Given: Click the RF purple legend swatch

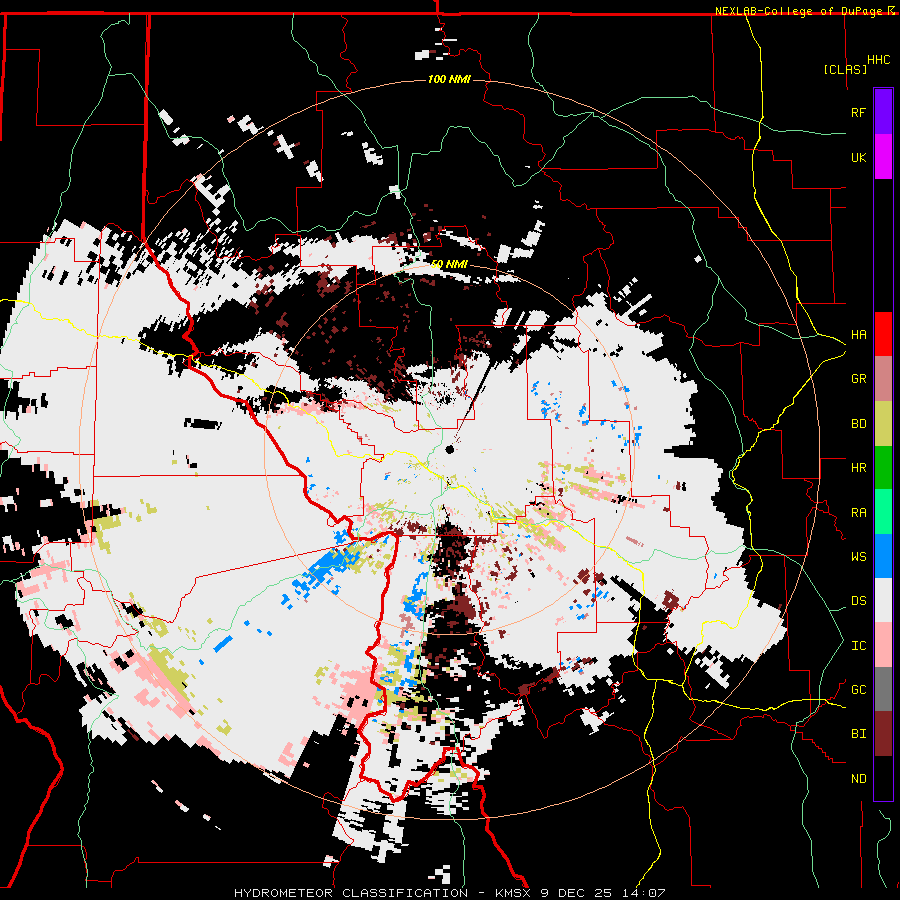Looking at the screenshot, I should (883, 112).
